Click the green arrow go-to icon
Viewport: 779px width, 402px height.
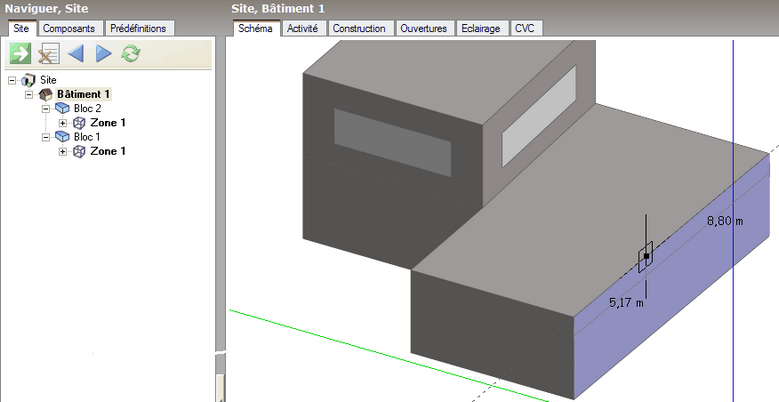[20, 54]
